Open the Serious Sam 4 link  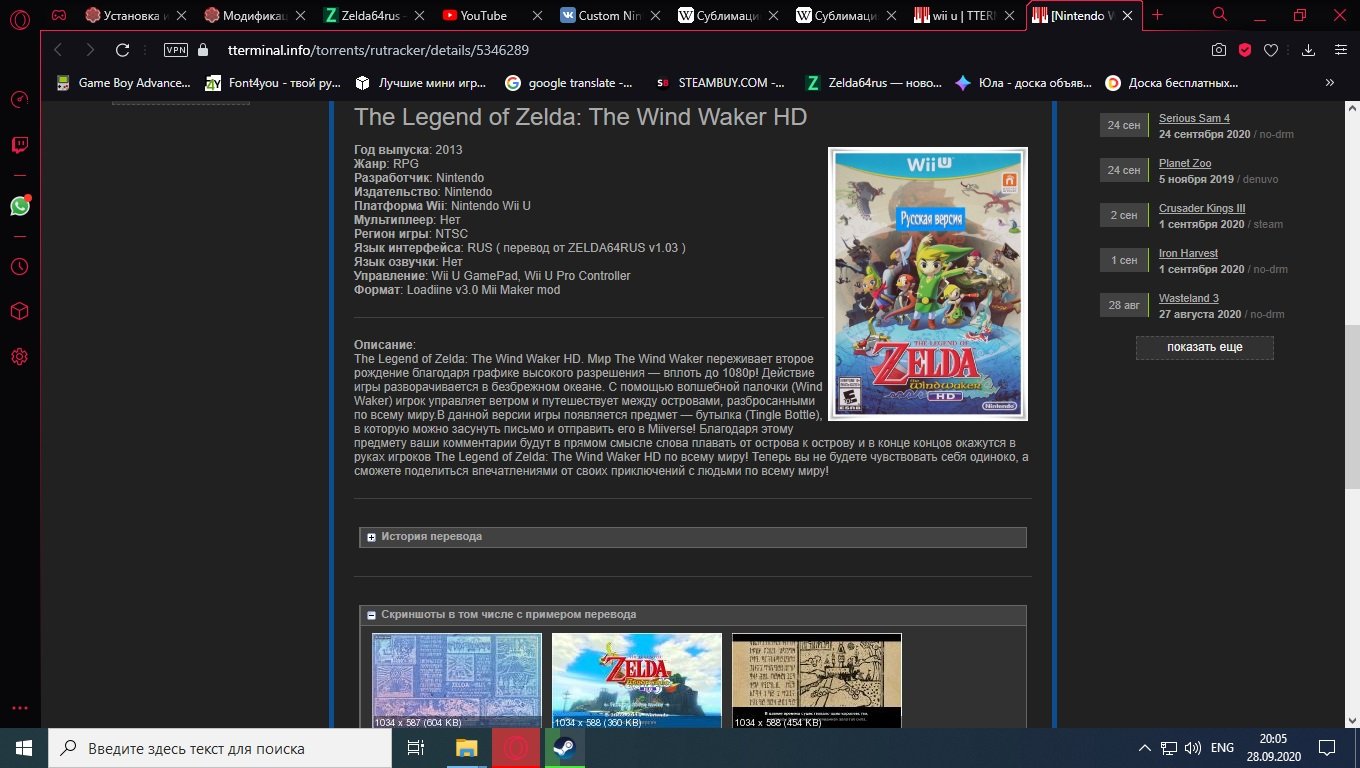(x=1194, y=118)
